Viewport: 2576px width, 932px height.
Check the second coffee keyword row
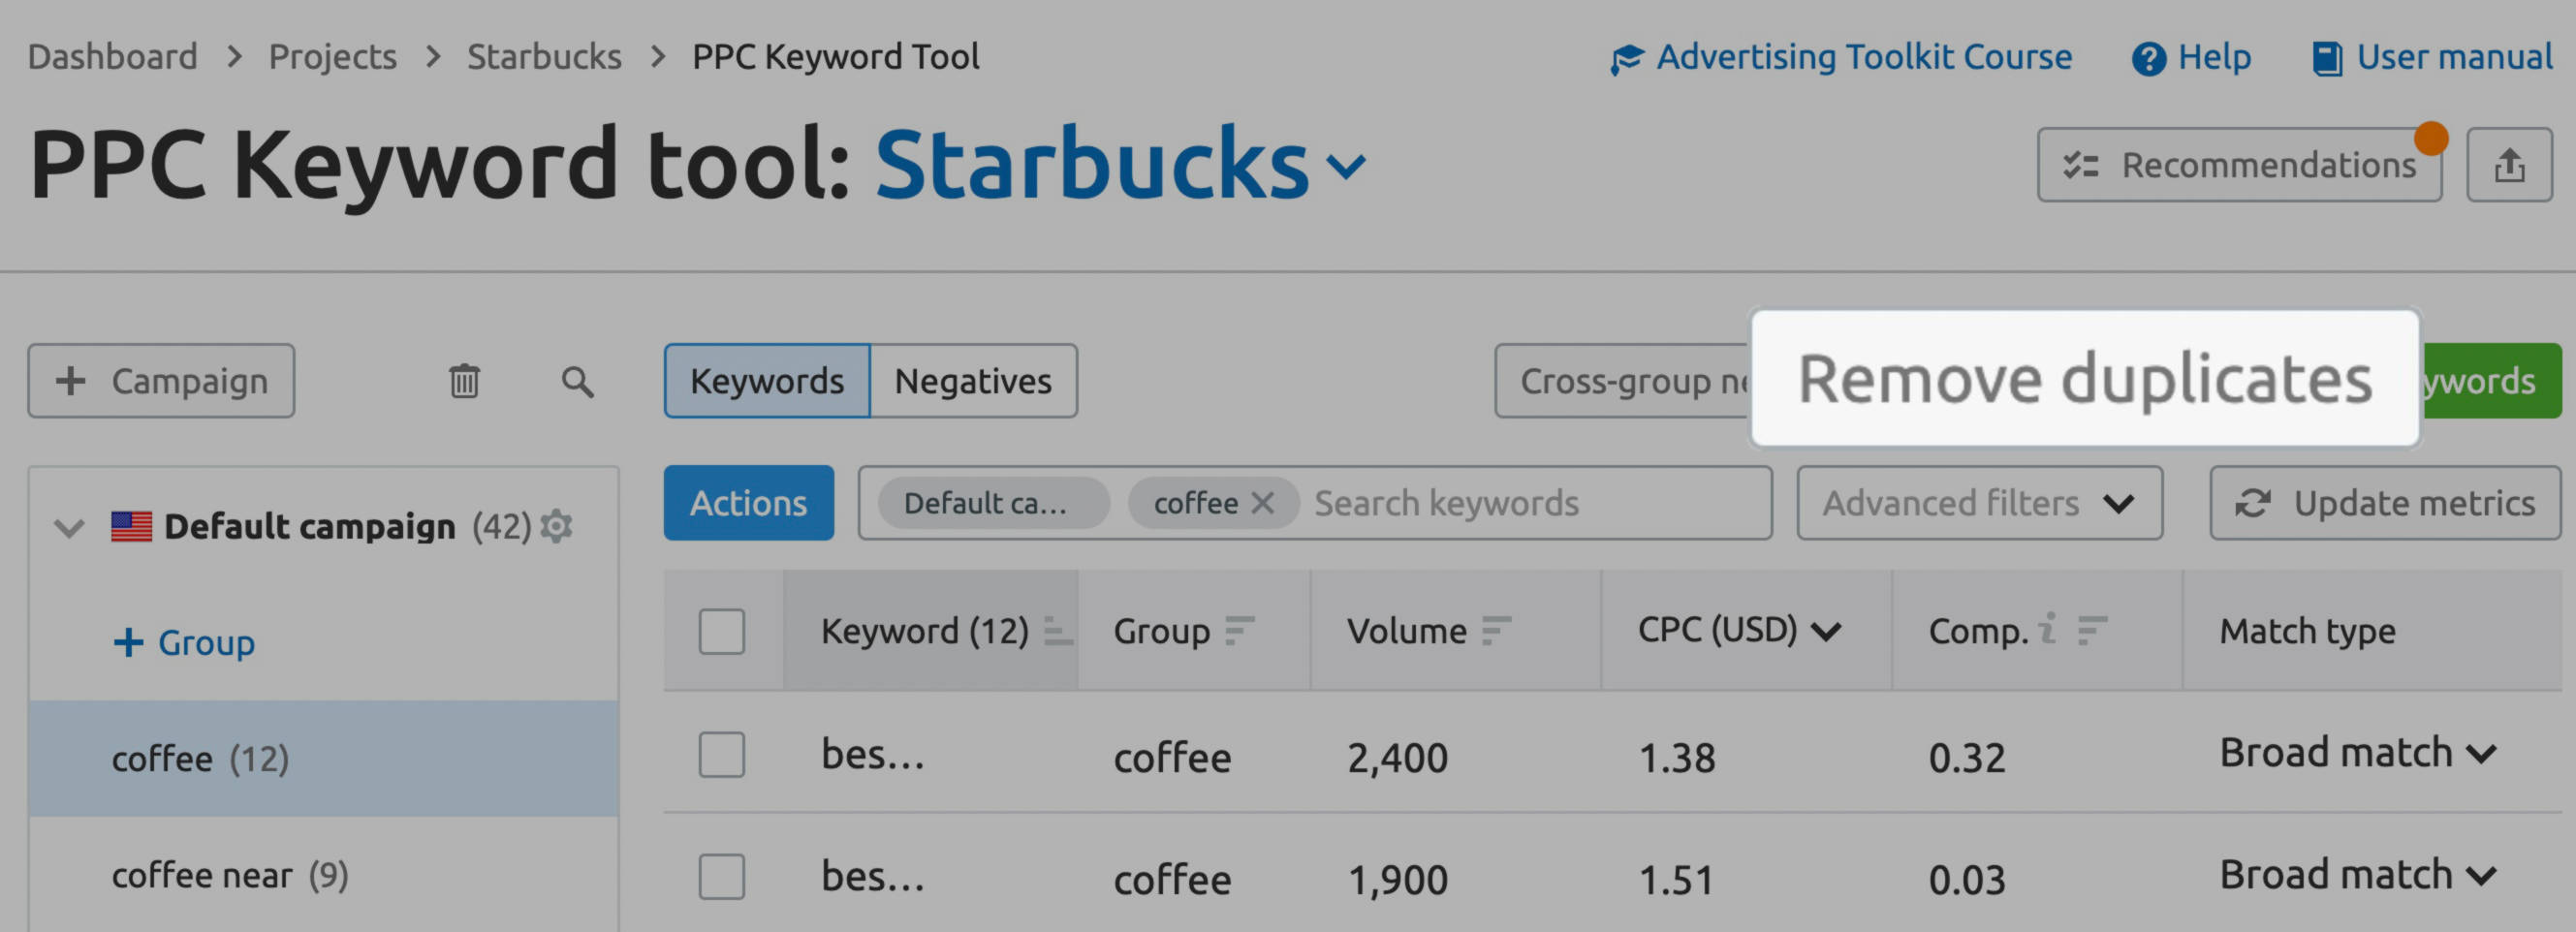click(722, 878)
